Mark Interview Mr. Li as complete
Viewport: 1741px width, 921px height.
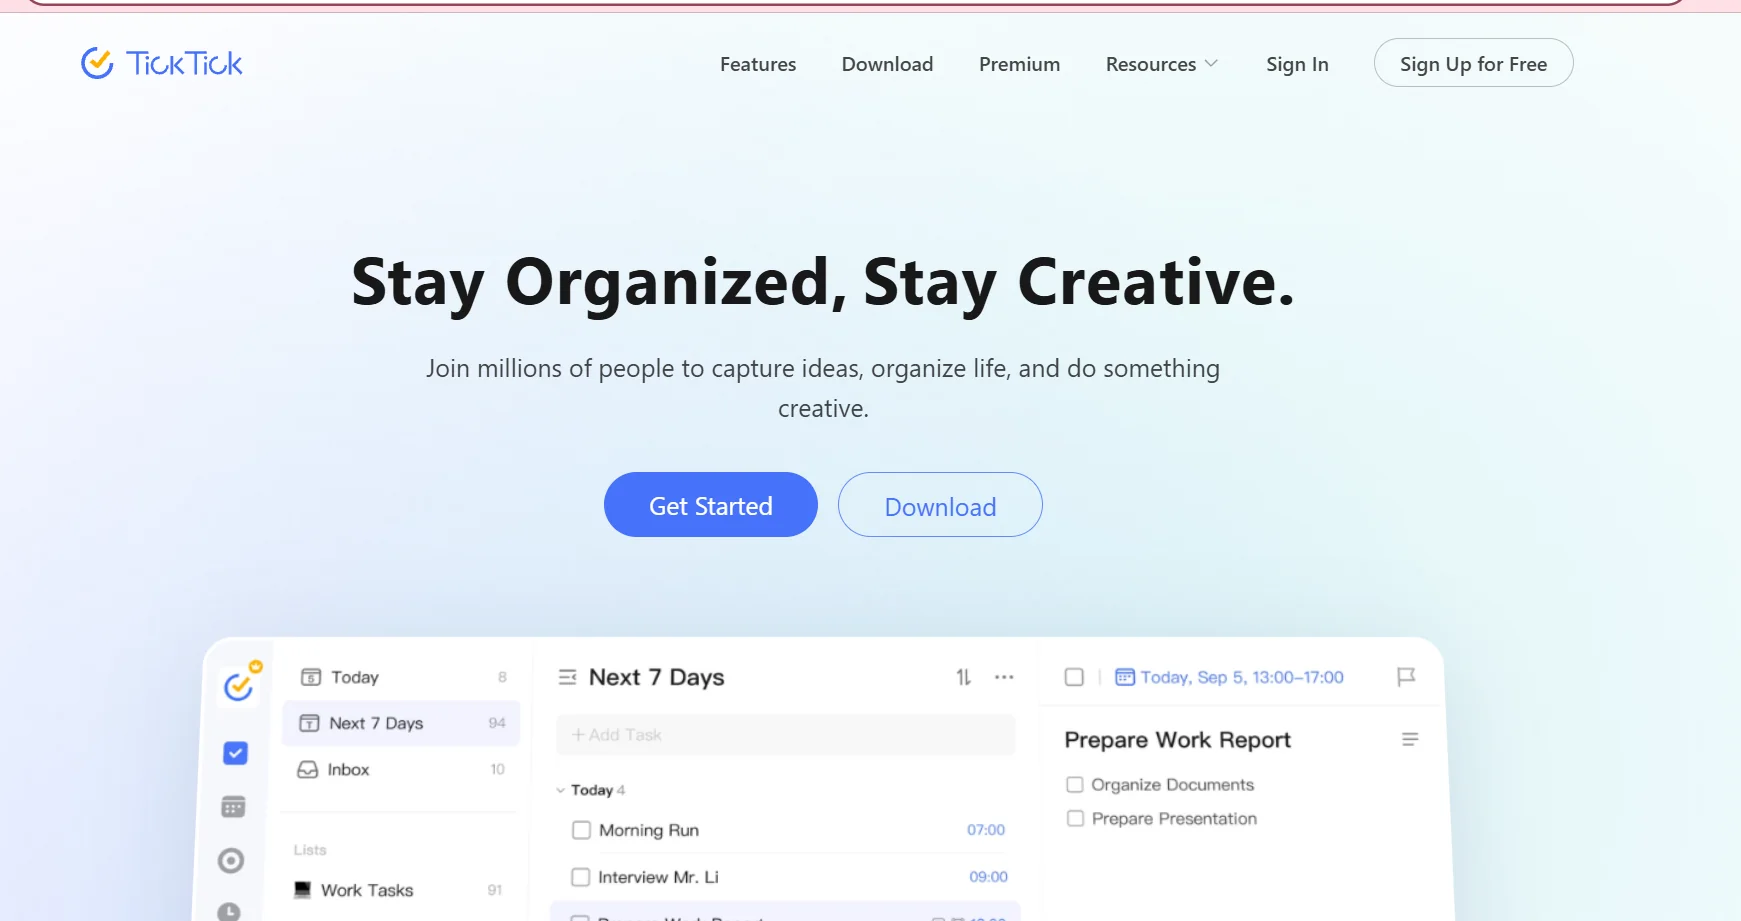[581, 877]
